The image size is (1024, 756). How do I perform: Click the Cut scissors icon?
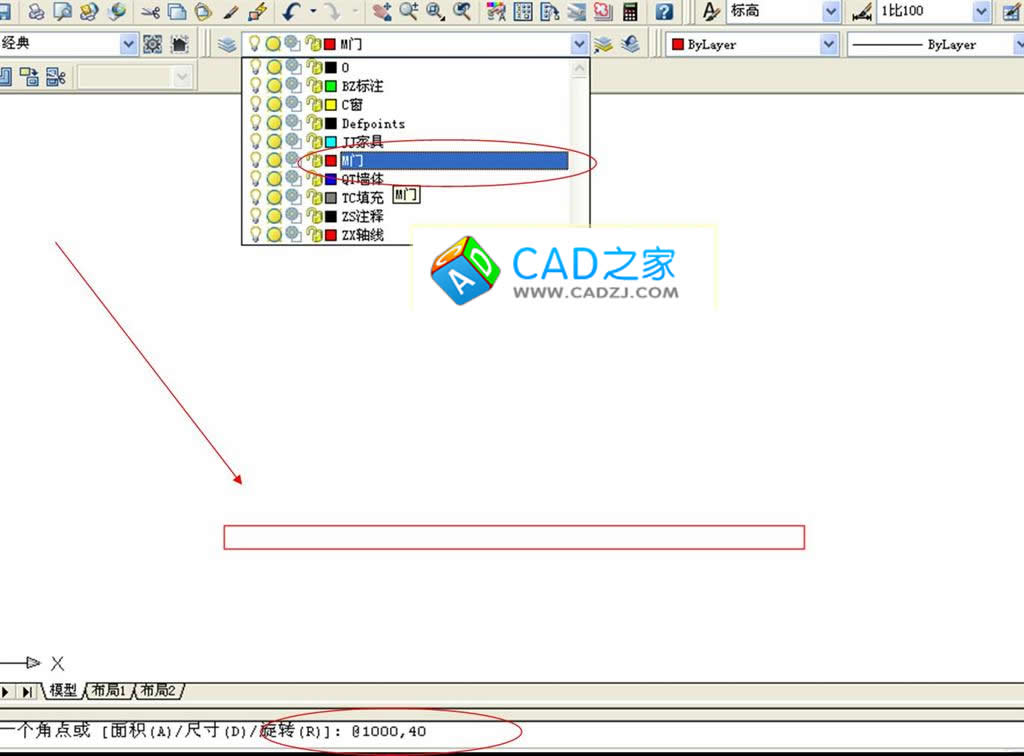pyautogui.click(x=150, y=12)
